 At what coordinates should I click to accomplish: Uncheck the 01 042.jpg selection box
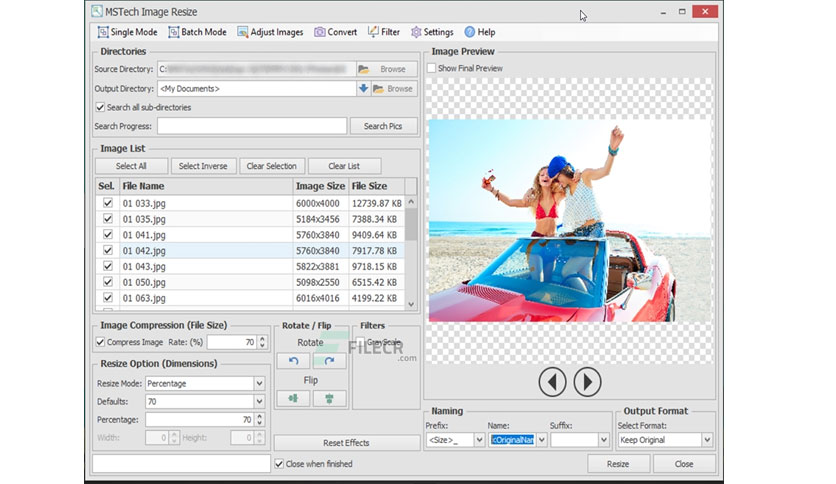point(108,250)
